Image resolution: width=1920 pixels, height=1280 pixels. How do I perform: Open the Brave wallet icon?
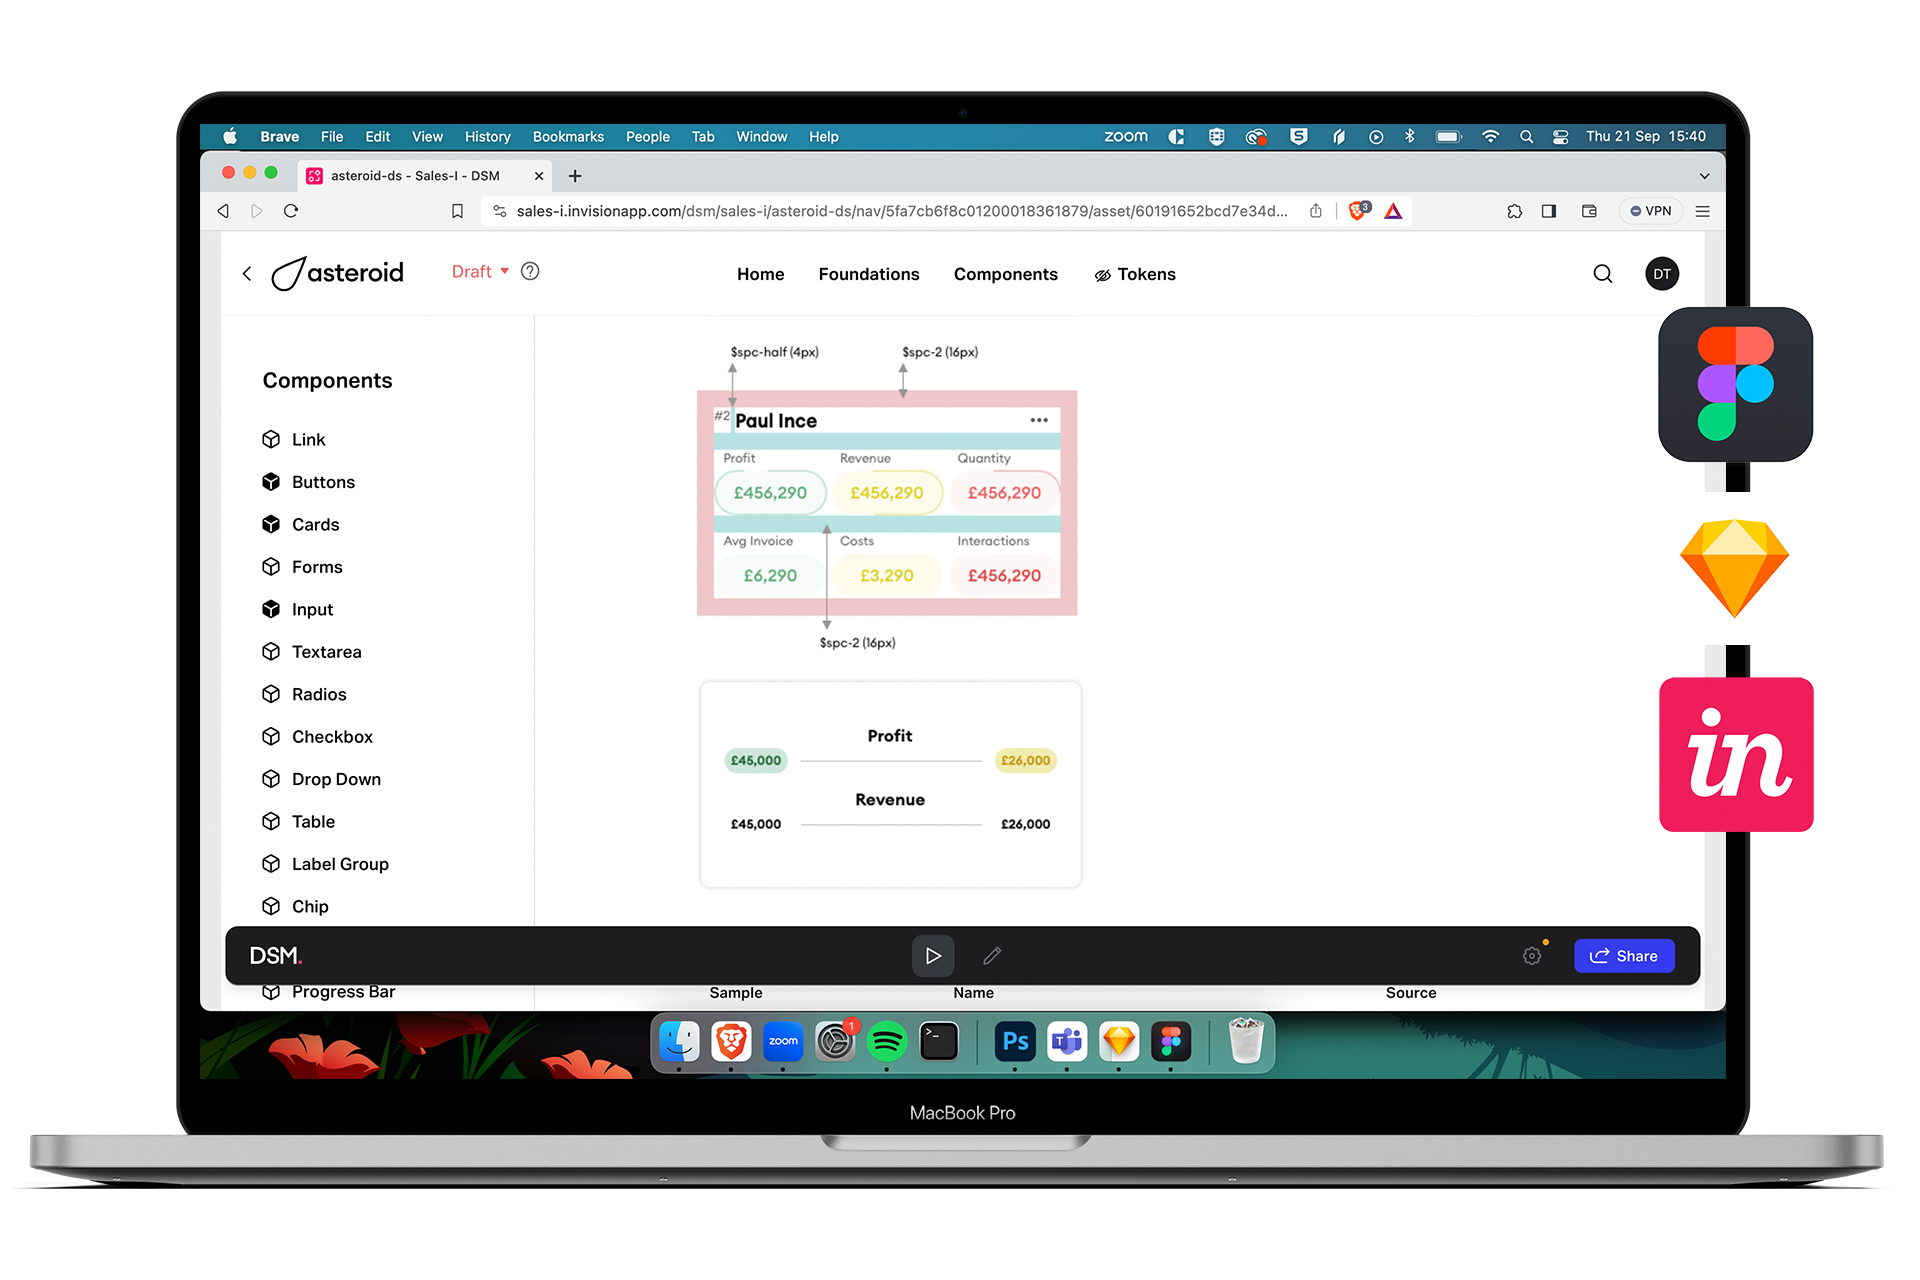click(1589, 211)
